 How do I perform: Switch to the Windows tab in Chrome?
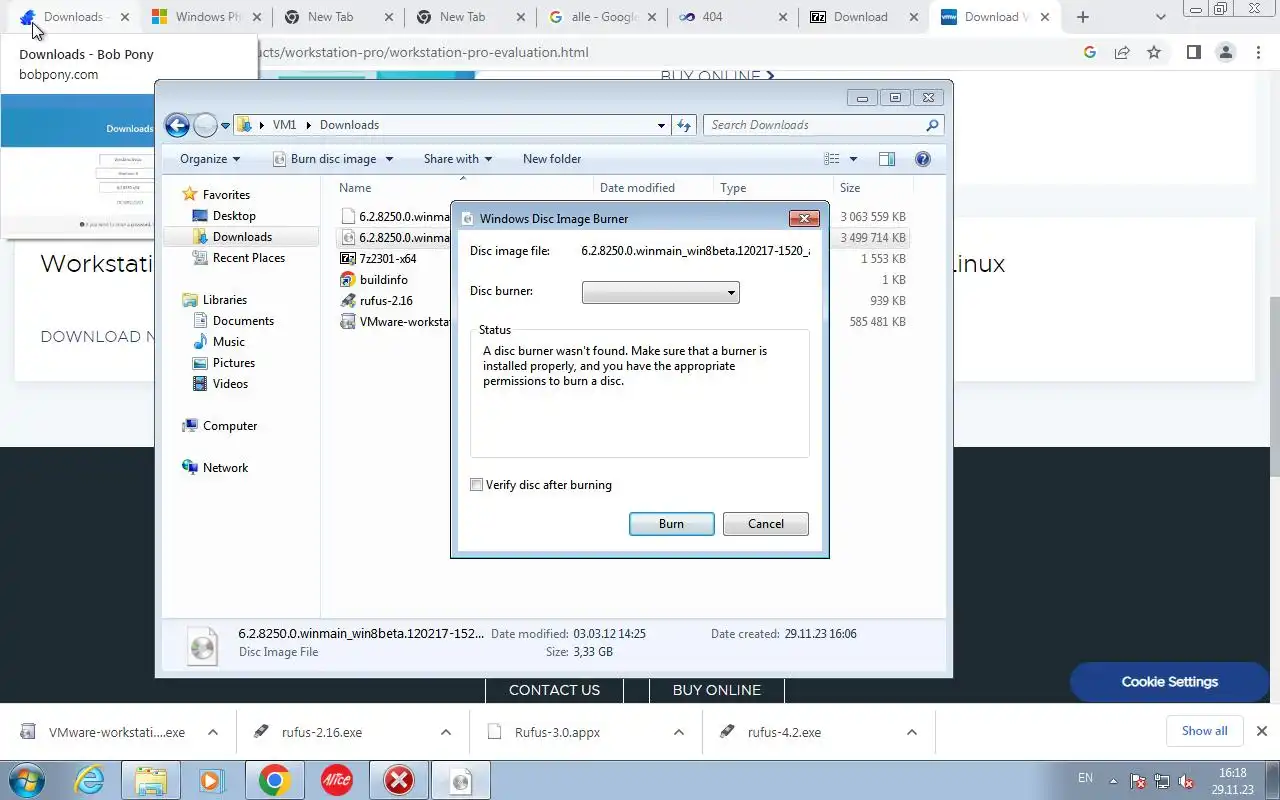pos(207,17)
